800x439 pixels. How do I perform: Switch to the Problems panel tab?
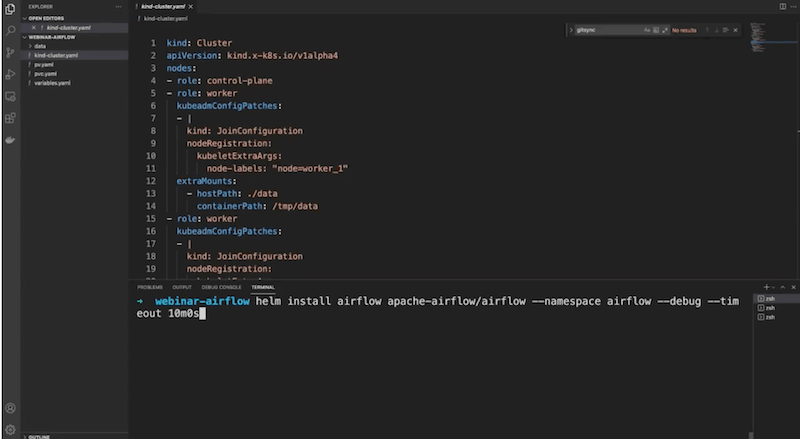pyautogui.click(x=149, y=287)
